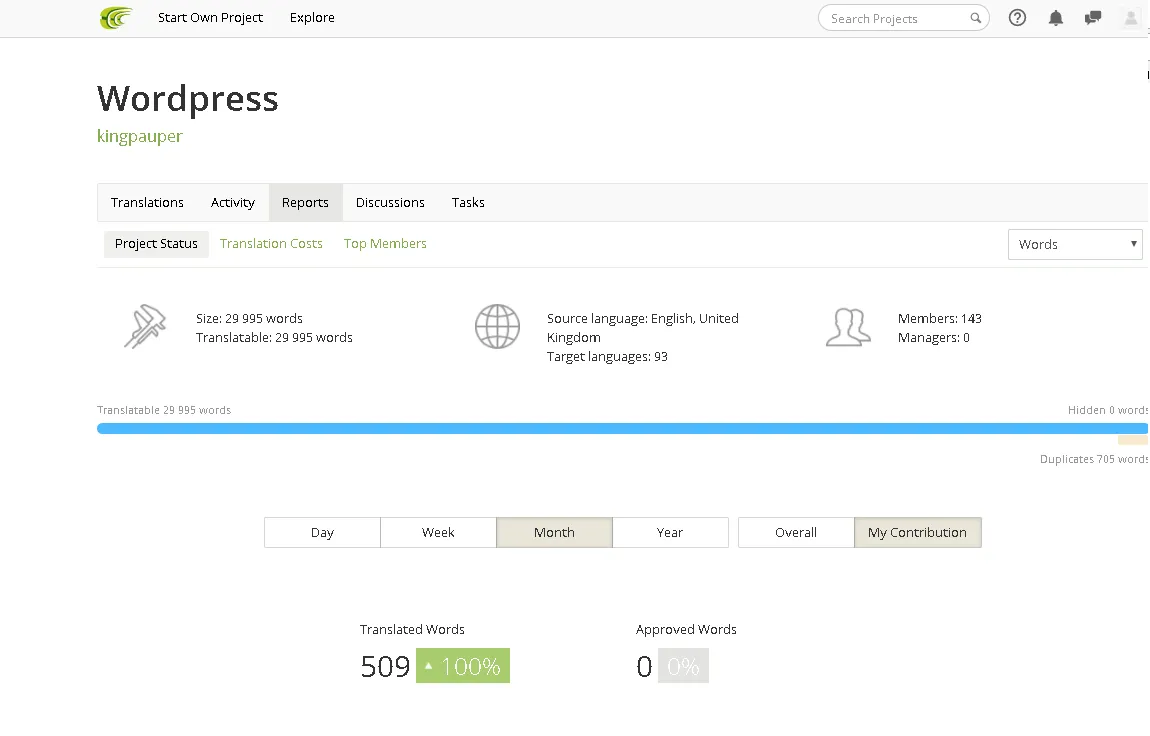Switch to My Contribution statistics
Image resolution: width=1150 pixels, height=736 pixels.
tap(918, 532)
